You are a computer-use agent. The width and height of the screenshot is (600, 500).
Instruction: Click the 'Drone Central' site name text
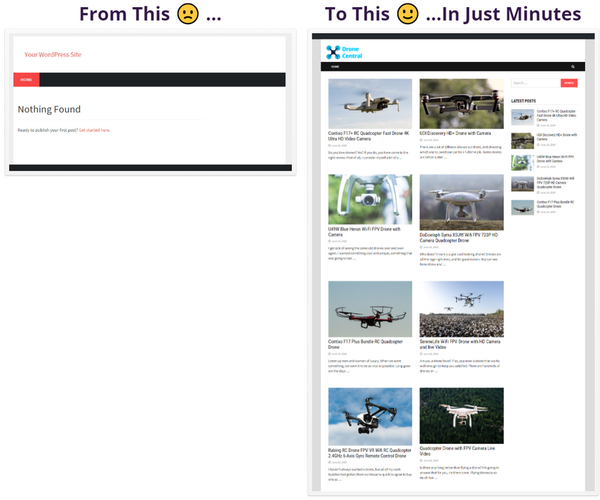(x=352, y=52)
